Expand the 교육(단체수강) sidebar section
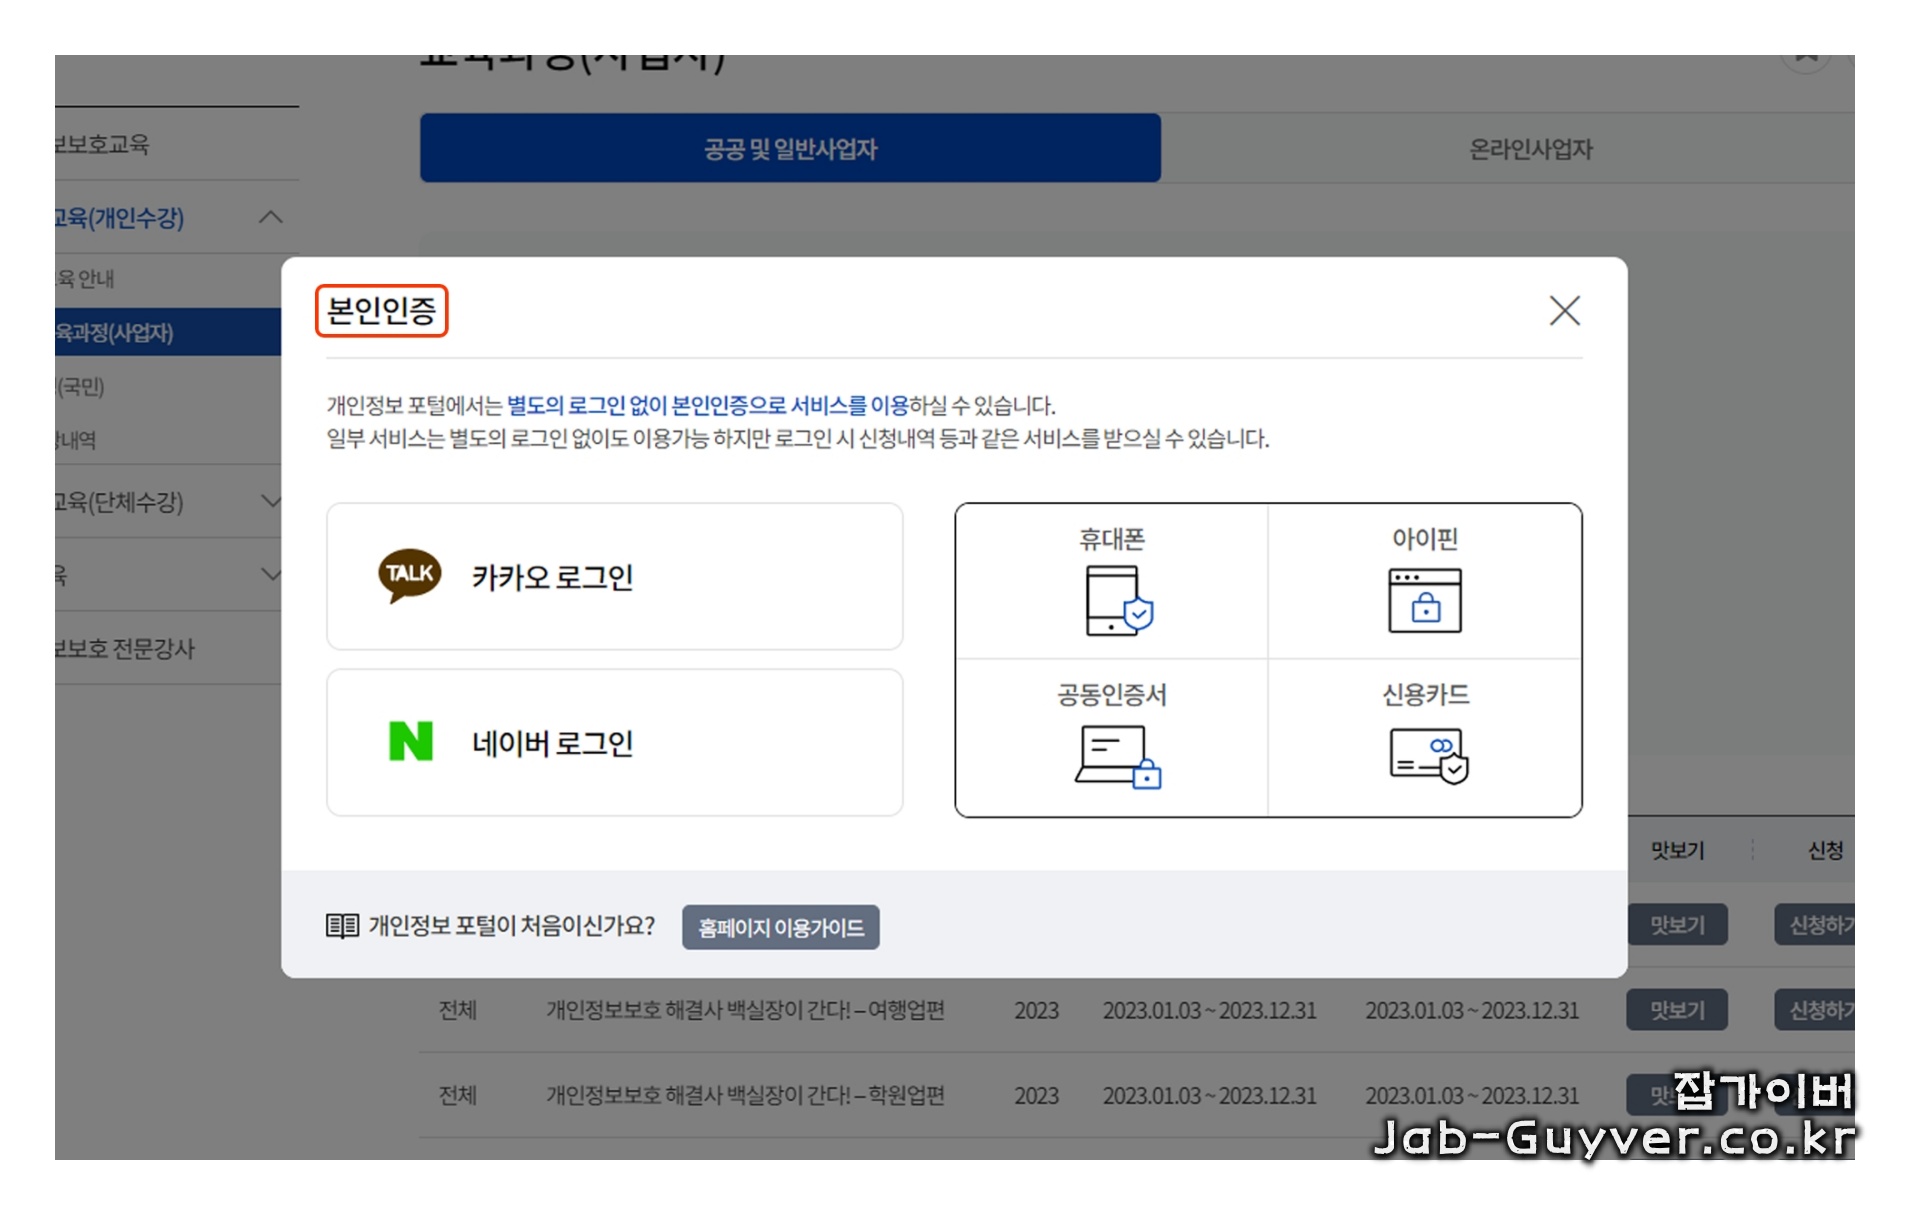1910x1215 pixels. 270,501
